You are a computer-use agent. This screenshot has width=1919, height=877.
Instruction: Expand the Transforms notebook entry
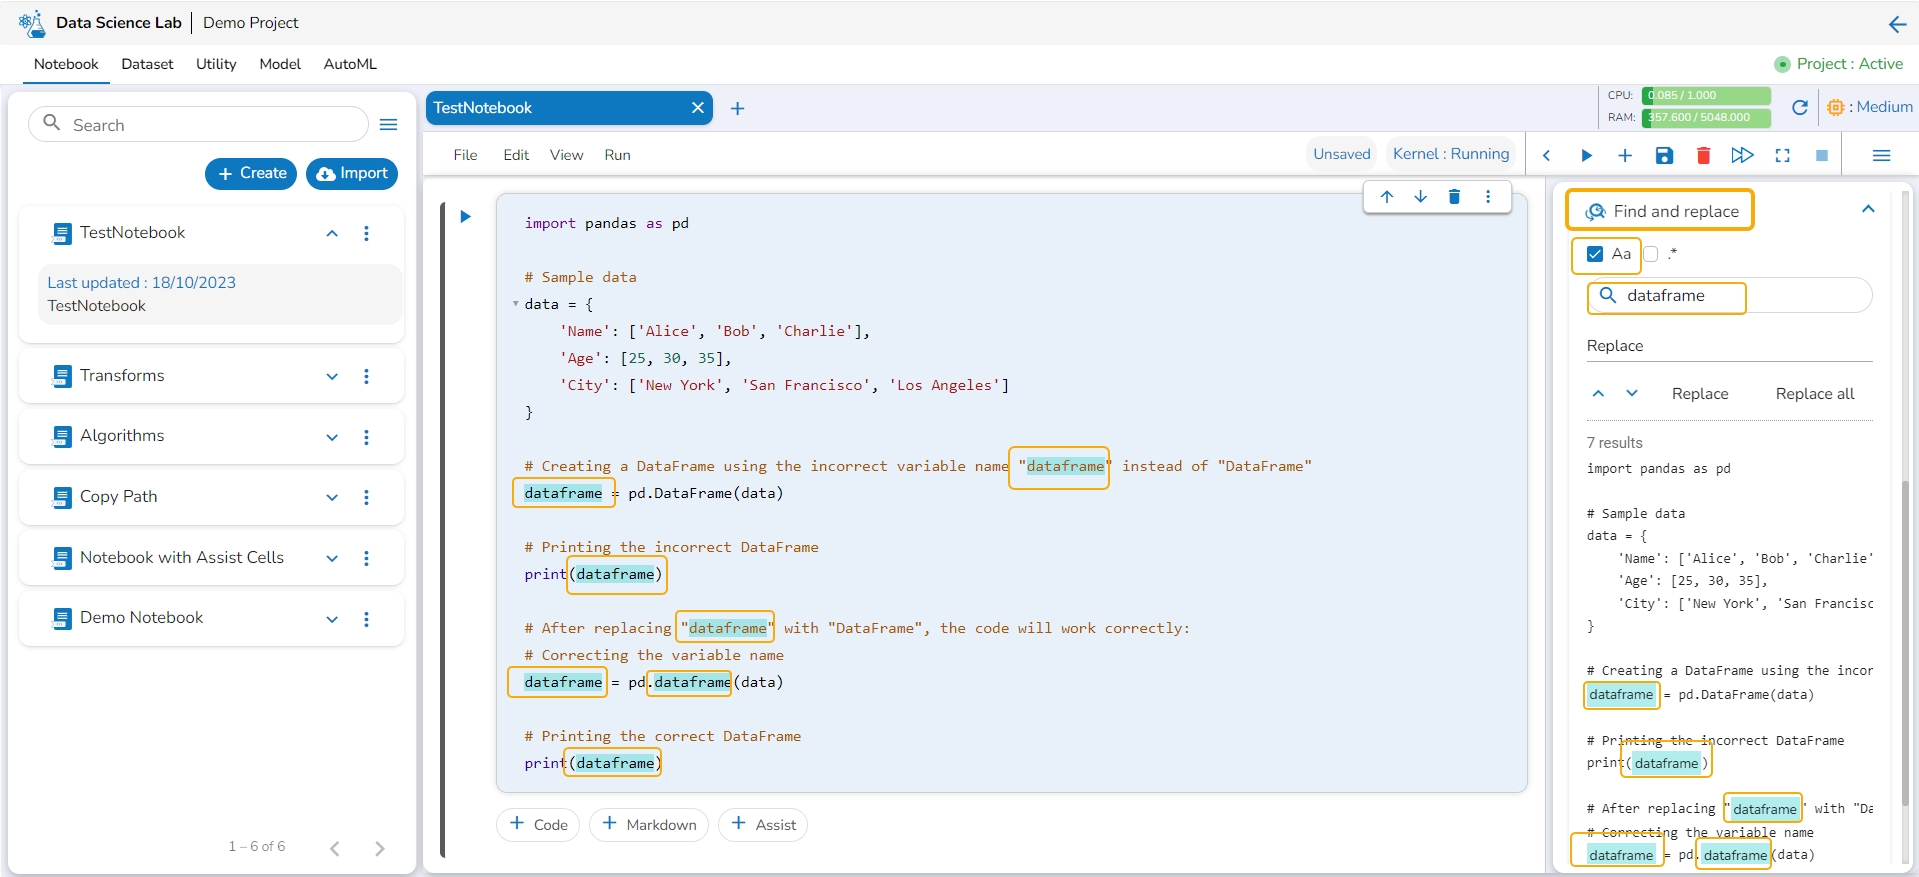point(332,377)
